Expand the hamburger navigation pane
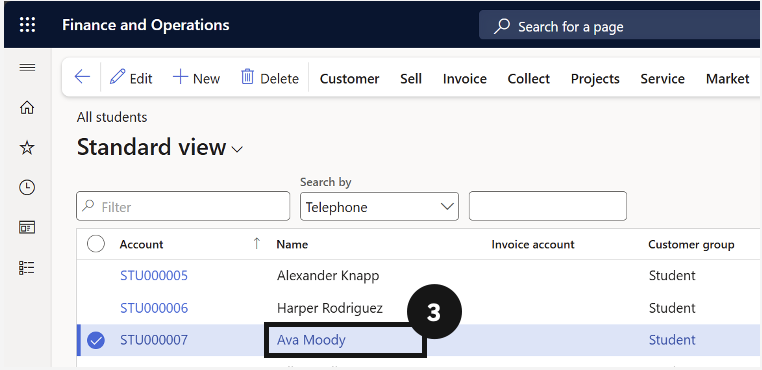 coord(27,68)
